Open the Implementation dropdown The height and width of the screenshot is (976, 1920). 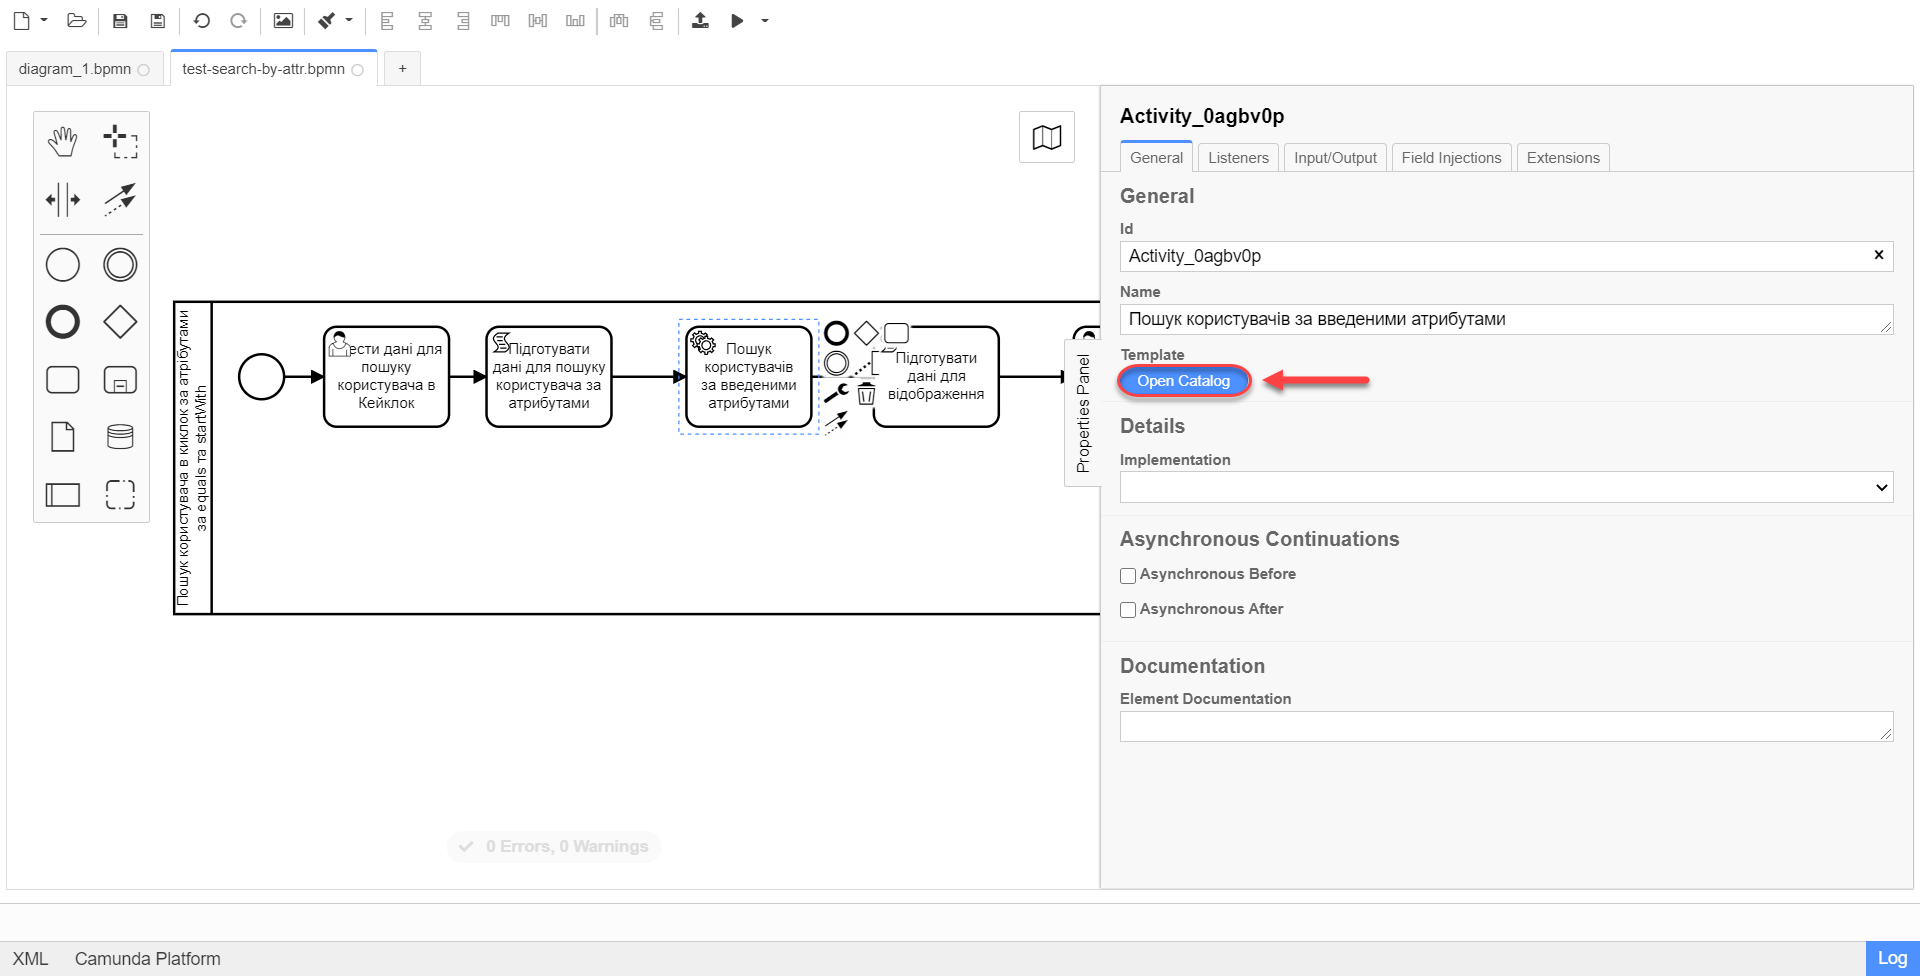pos(1505,488)
